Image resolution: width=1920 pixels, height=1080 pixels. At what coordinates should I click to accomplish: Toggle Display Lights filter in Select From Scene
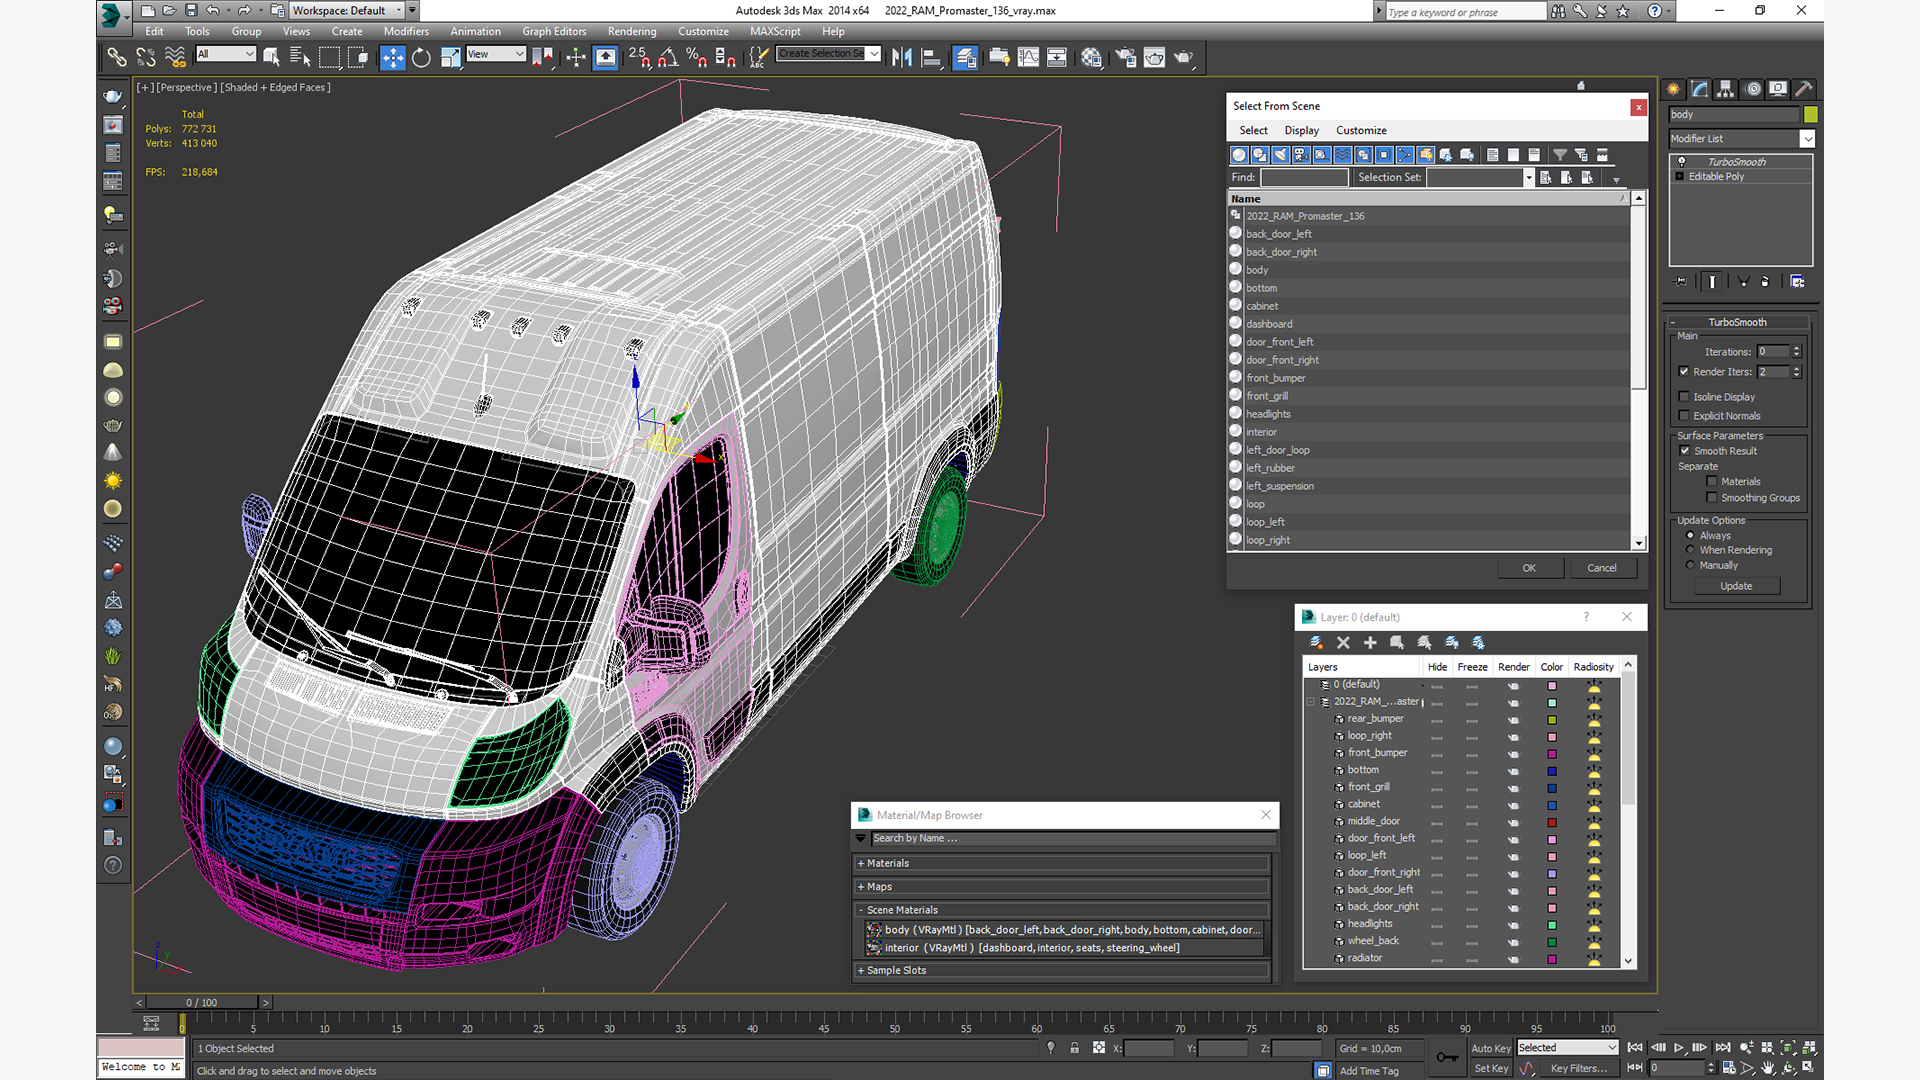pyautogui.click(x=1281, y=155)
